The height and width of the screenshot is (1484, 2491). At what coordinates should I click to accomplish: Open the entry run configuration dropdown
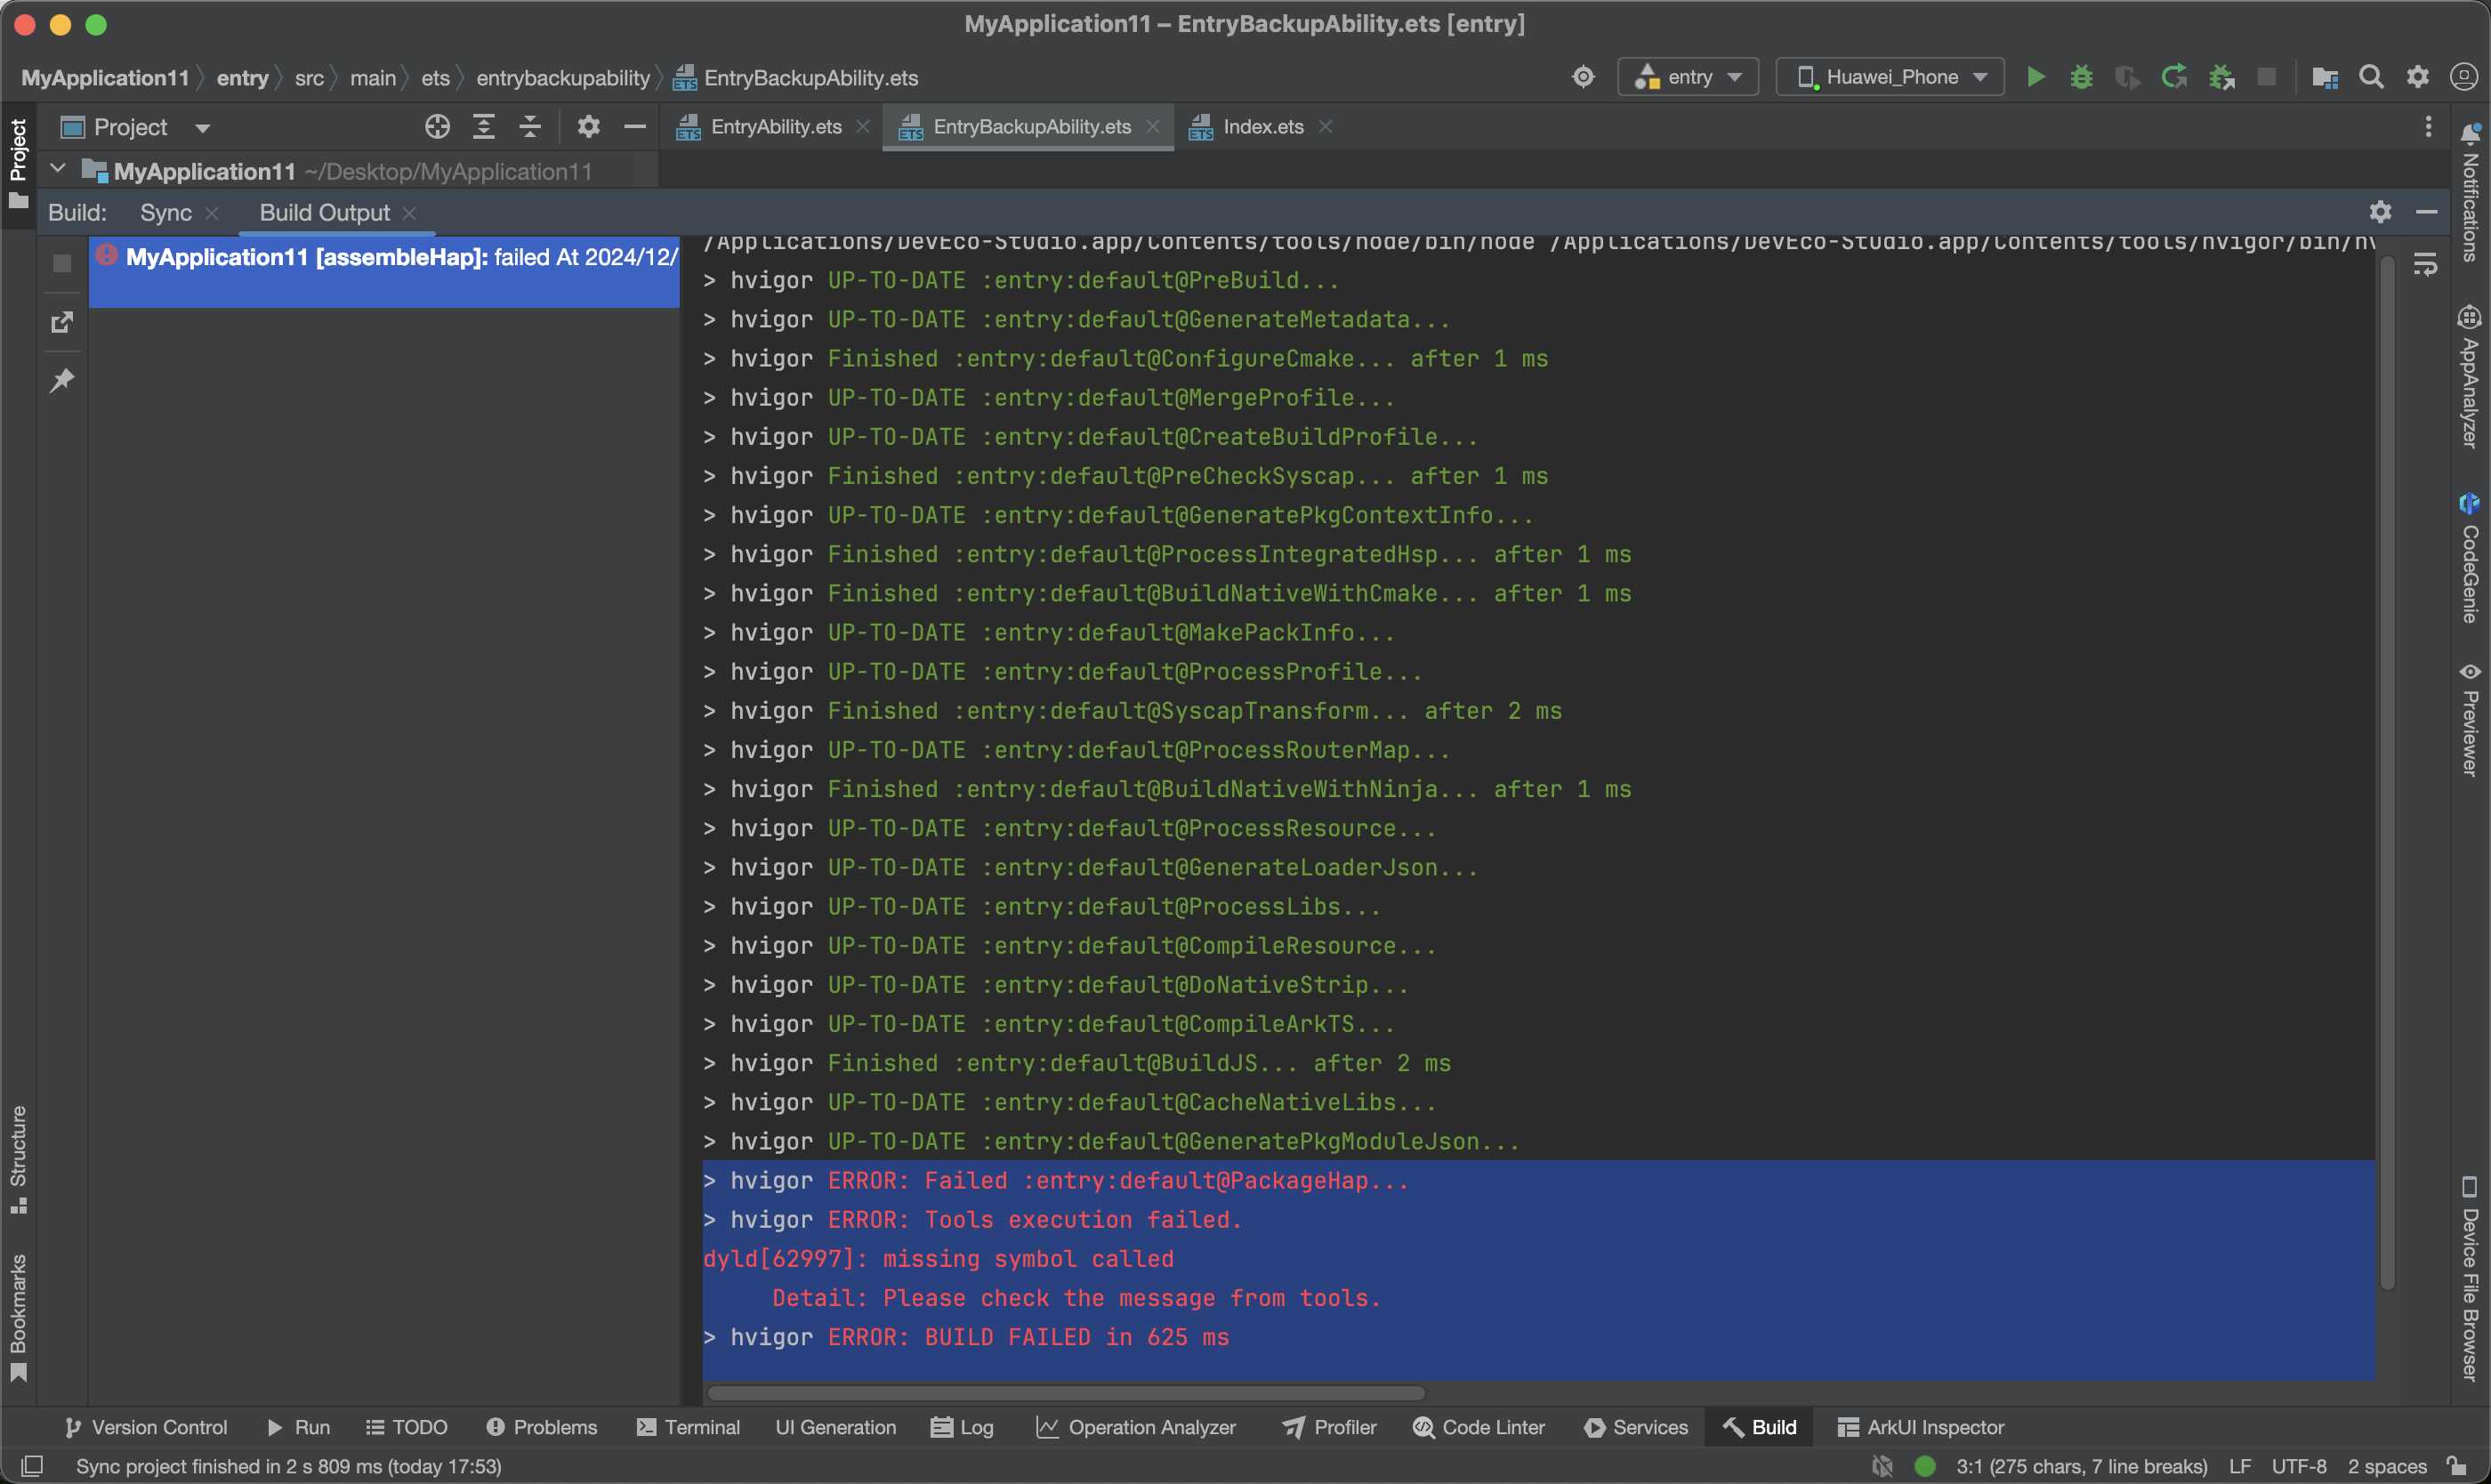1688,76
